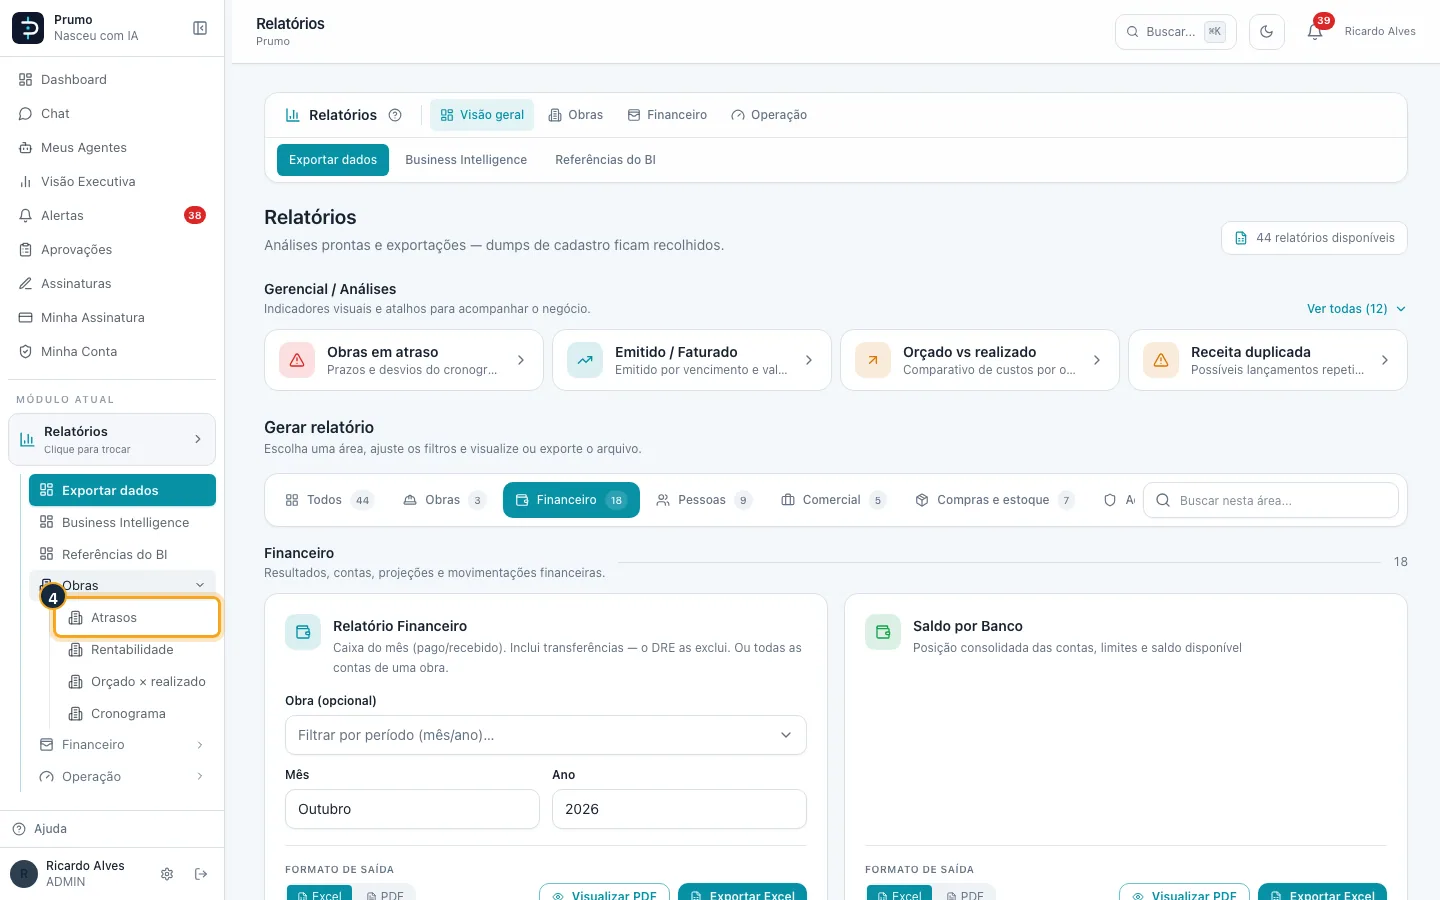The image size is (1440, 900).
Task: Open Orçado vs realizado analysis
Action: pos(980,360)
